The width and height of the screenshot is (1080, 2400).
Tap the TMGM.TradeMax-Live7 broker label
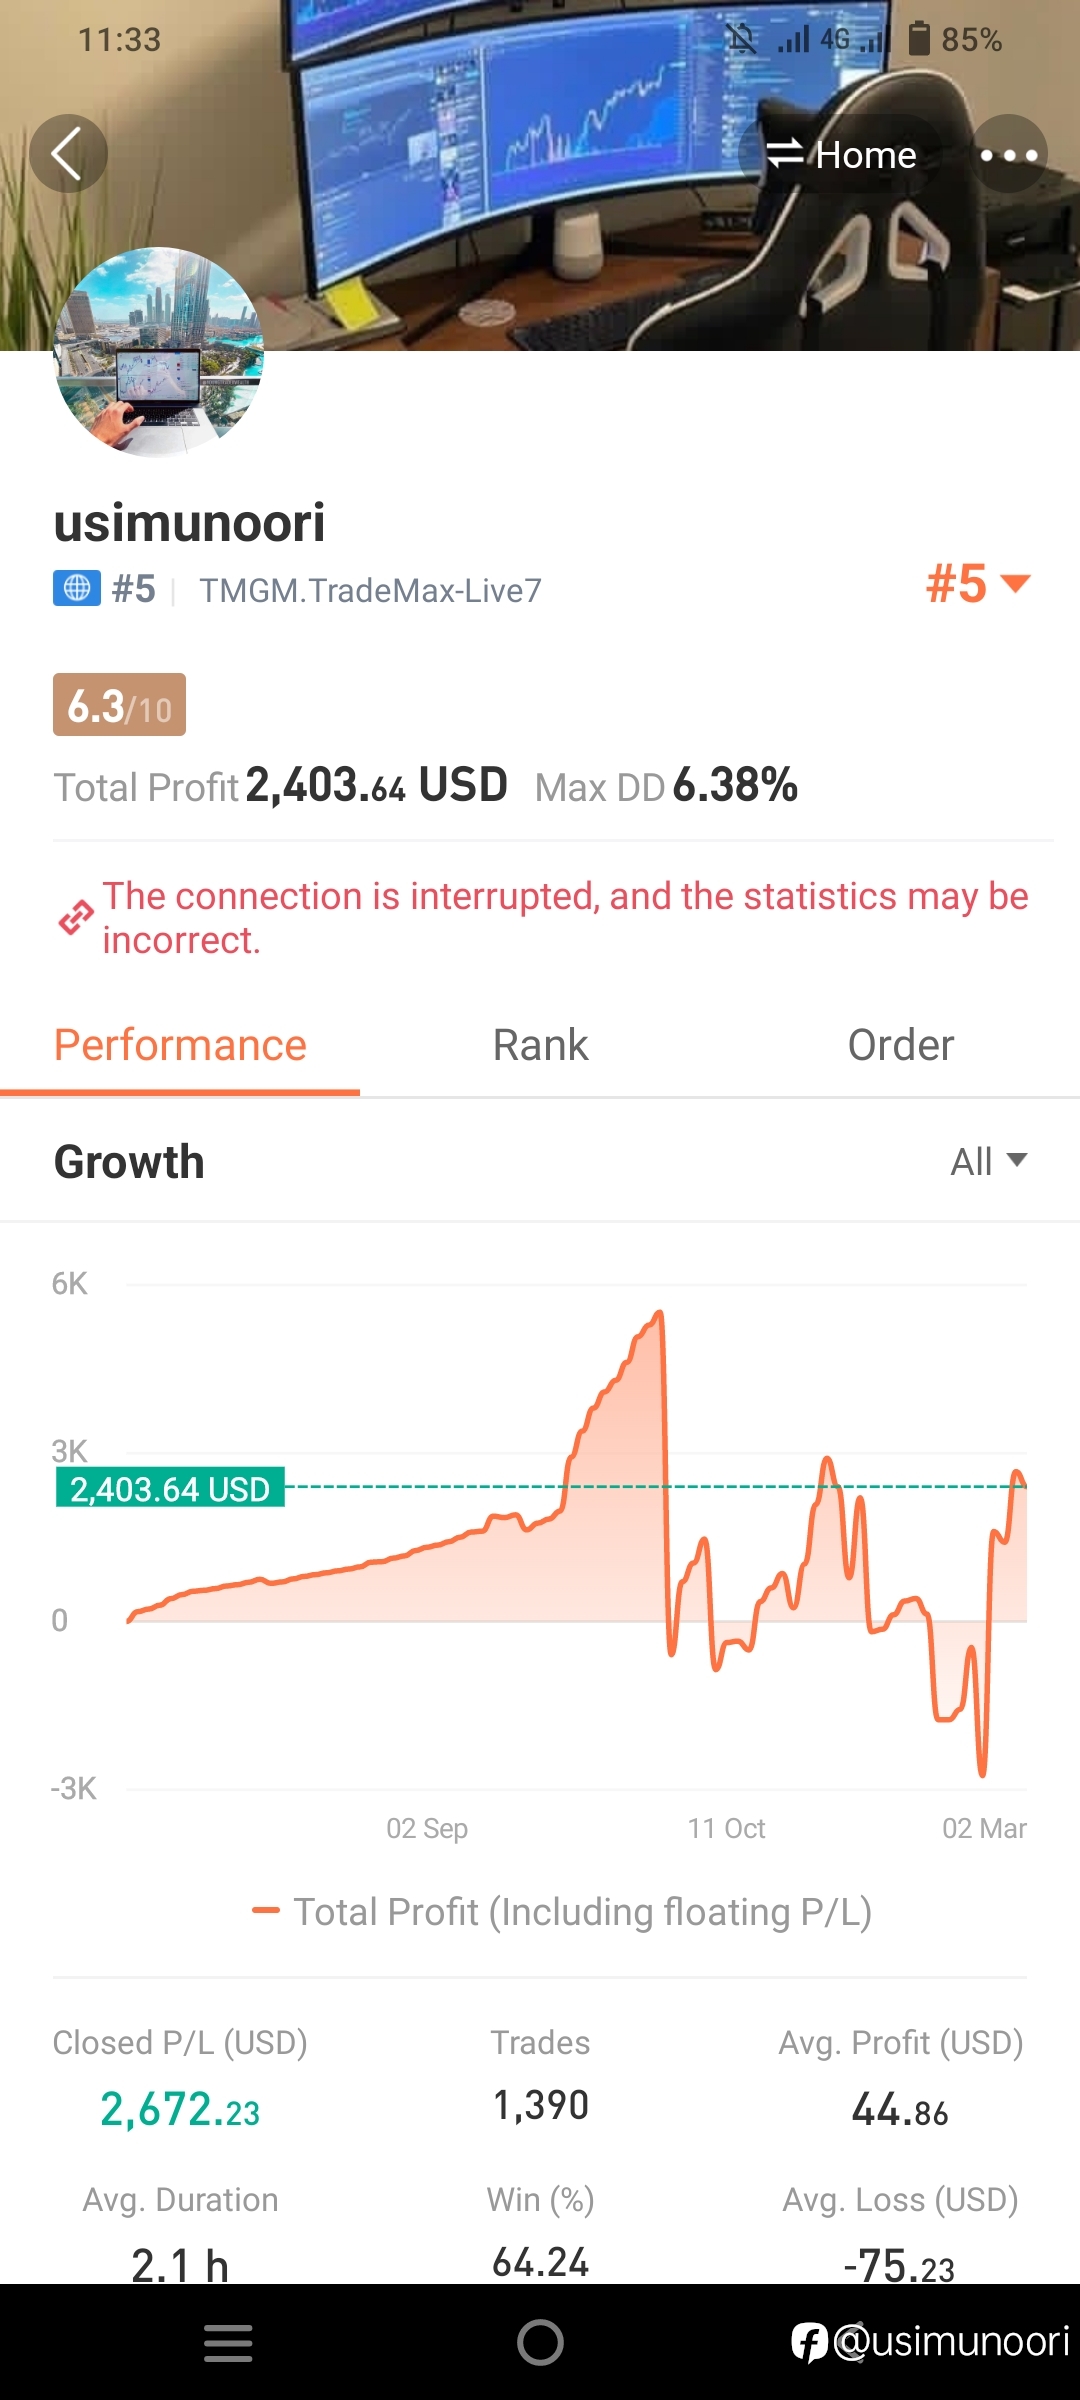coord(370,591)
